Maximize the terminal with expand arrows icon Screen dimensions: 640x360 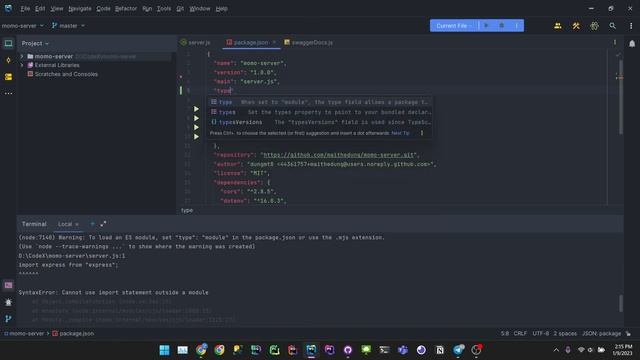pos(103,224)
